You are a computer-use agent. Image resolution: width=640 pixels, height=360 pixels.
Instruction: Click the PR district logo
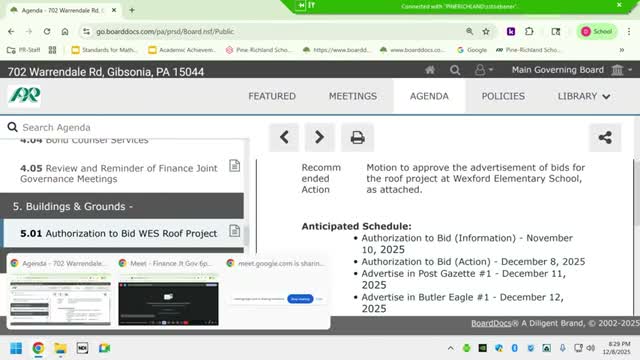tap(24, 96)
